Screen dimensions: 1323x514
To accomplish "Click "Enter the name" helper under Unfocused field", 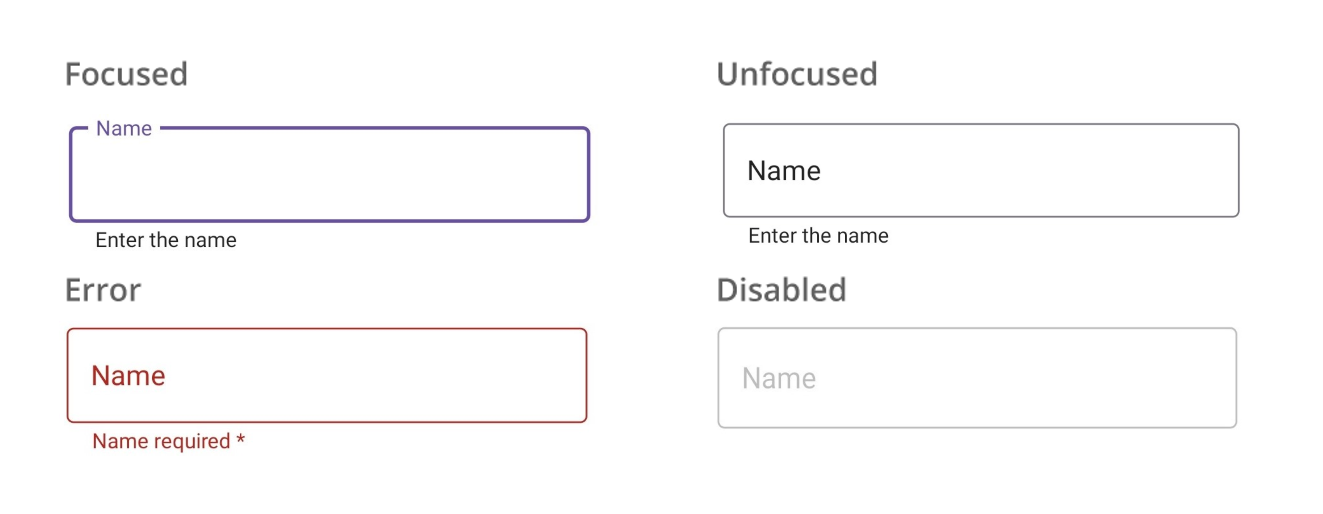I will 818,236.
